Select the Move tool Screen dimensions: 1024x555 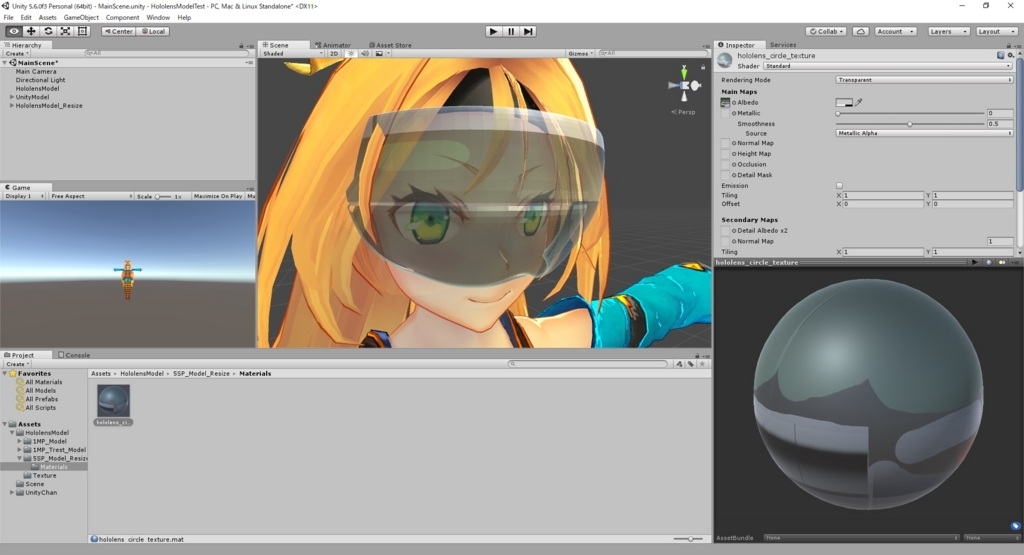coord(31,31)
